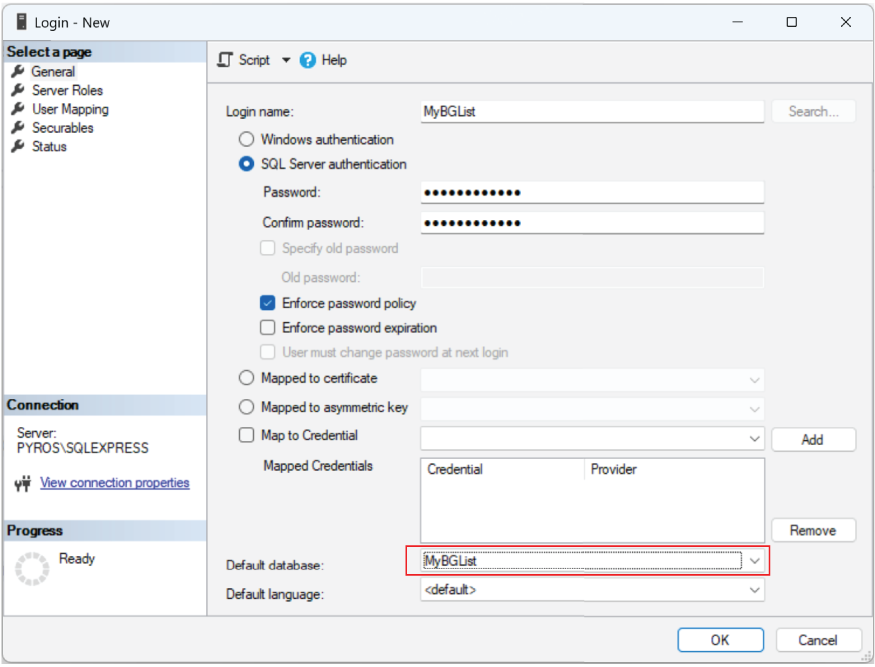Switch to the User Mapping page
Image resolution: width=875 pixels, height=667 pixels.
click(x=70, y=109)
